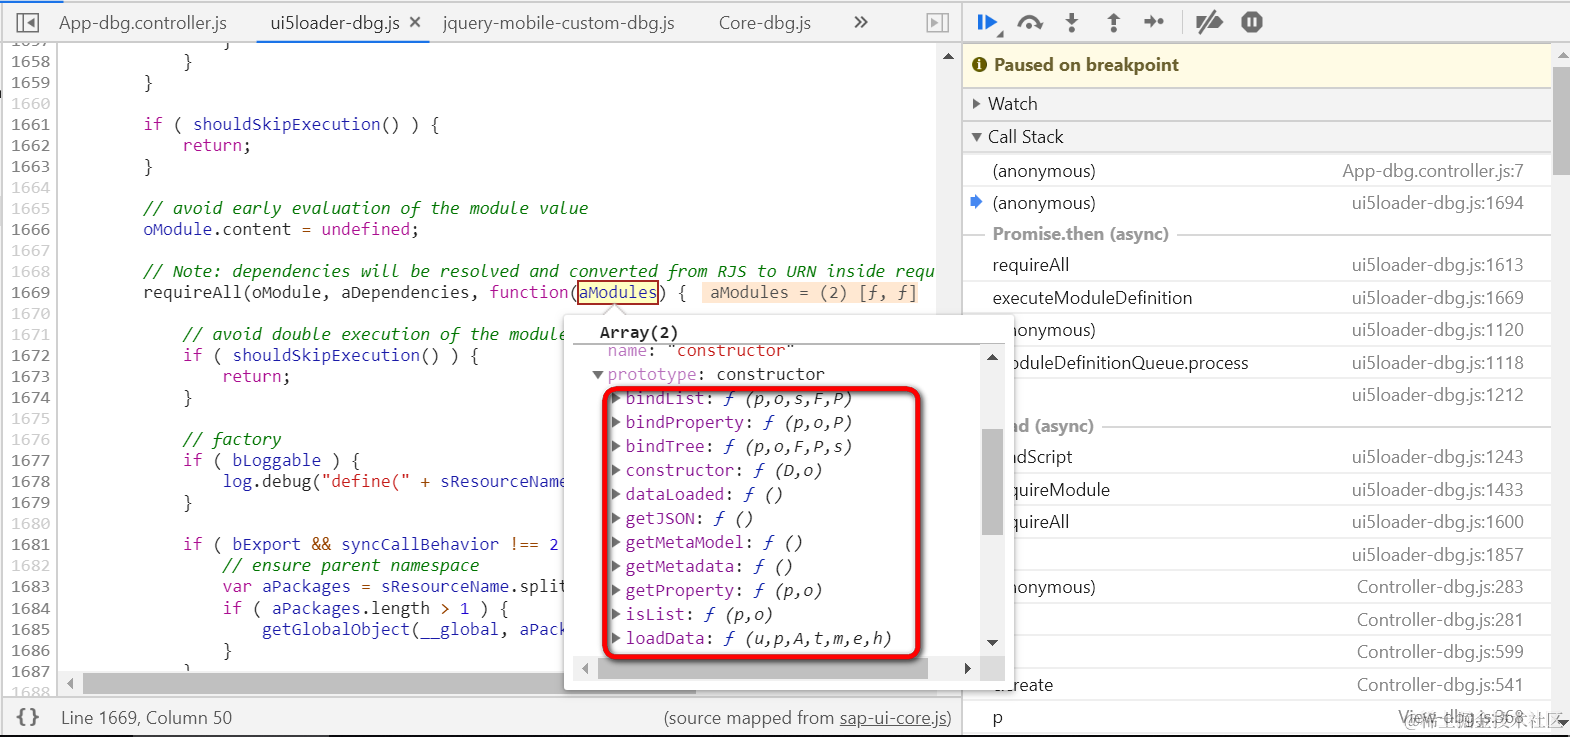Expand the getProperty property row
The height and width of the screenshot is (737, 1570).
tap(616, 590)
